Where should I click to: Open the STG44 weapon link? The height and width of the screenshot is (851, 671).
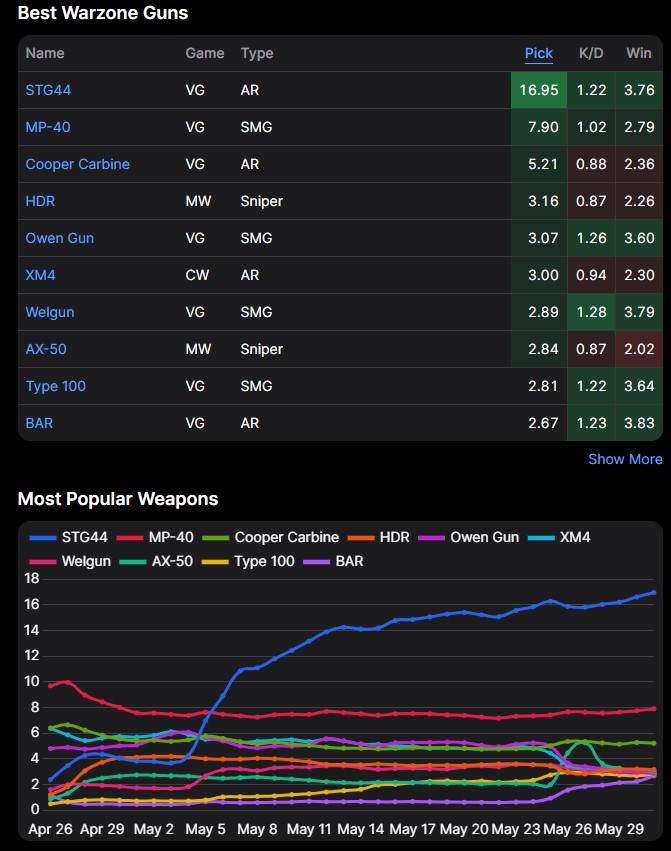48,90
